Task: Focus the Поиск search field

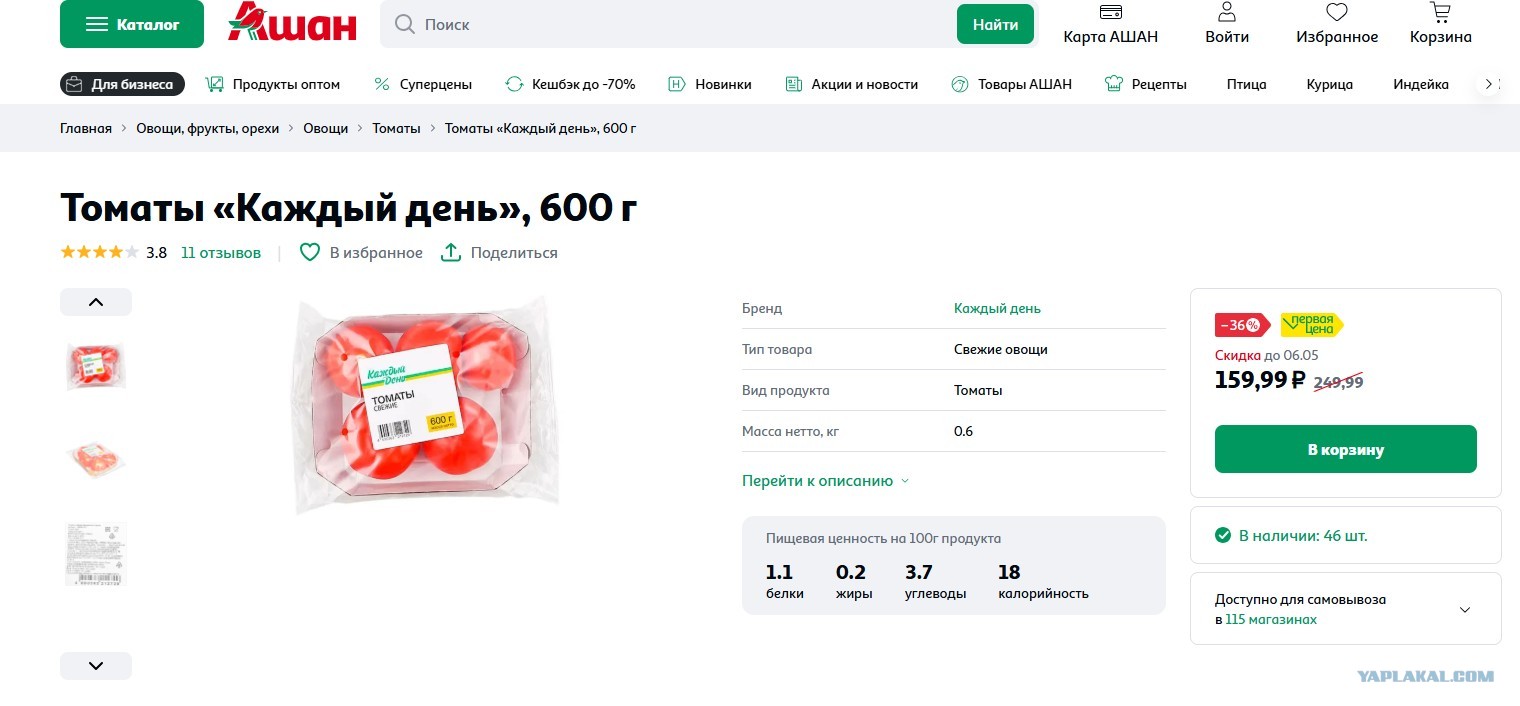Action: [x=670, y=24]
